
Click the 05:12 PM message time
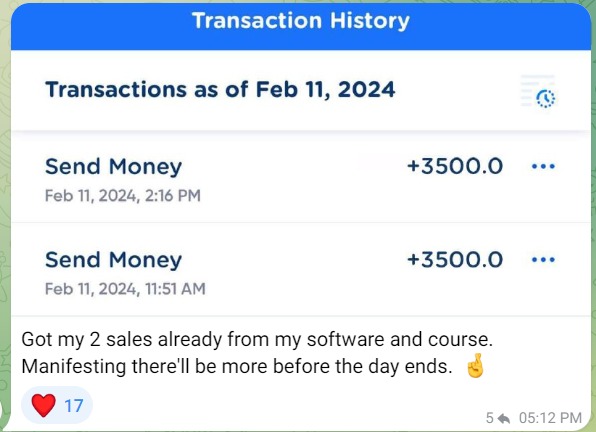coord(550,418)
